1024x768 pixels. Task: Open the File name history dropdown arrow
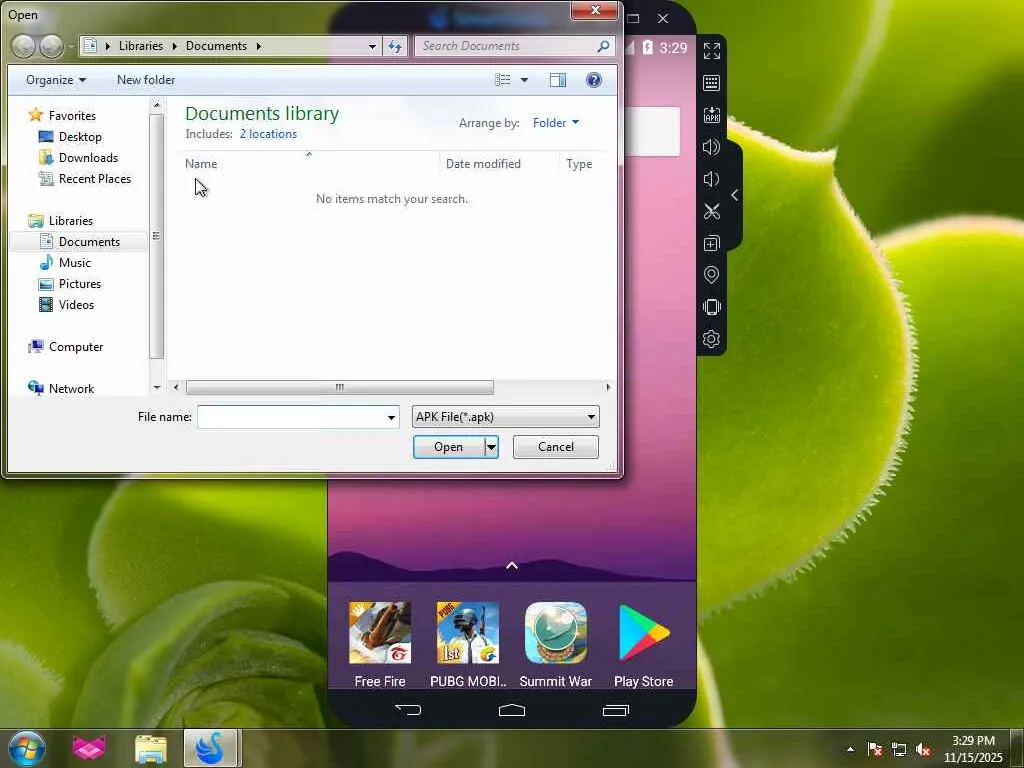pyautogui.click(x=391, y=417)
